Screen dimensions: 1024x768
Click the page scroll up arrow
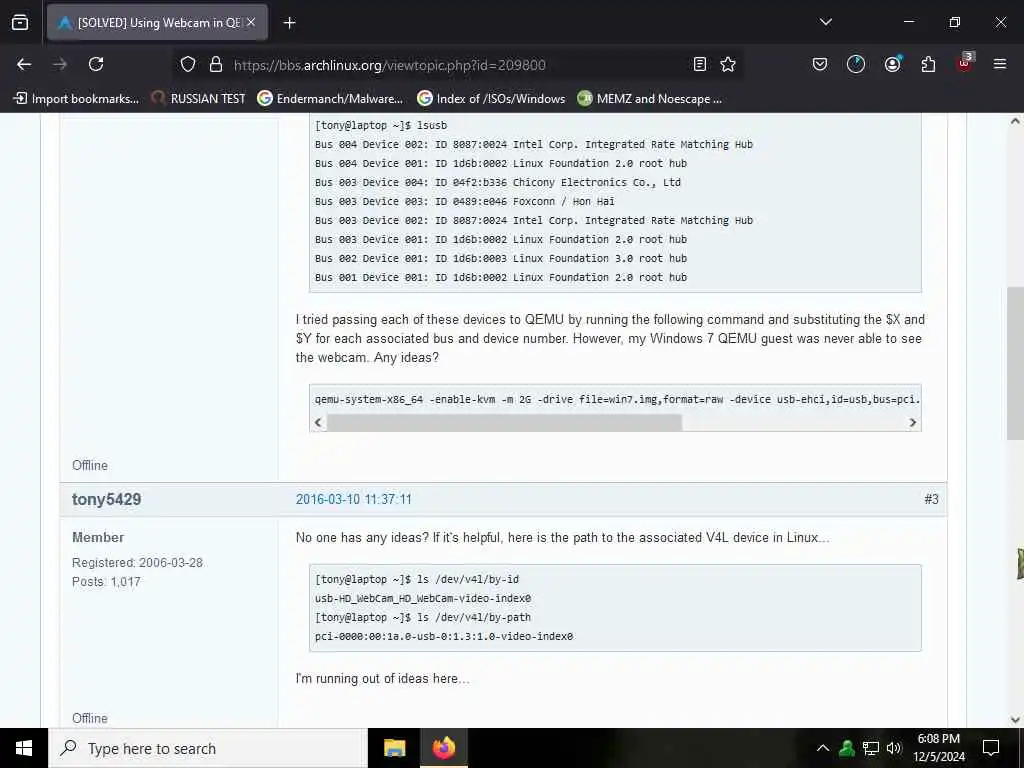[x=1015, y=121]
